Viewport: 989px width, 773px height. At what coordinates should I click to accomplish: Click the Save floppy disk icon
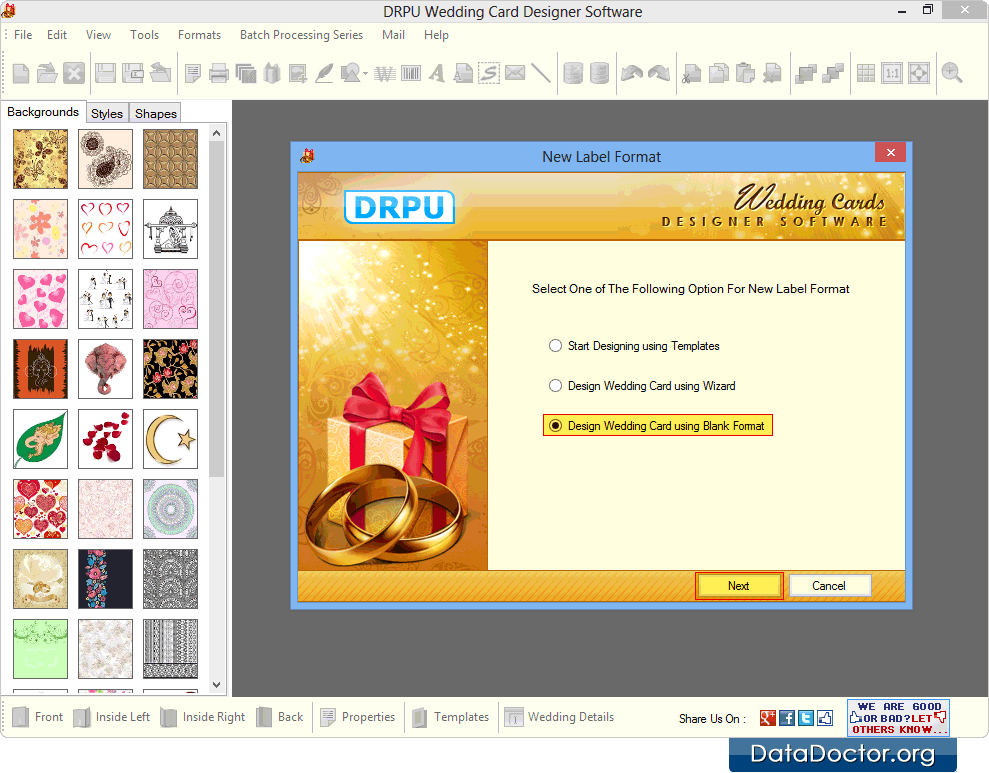(x=105, y=74)
